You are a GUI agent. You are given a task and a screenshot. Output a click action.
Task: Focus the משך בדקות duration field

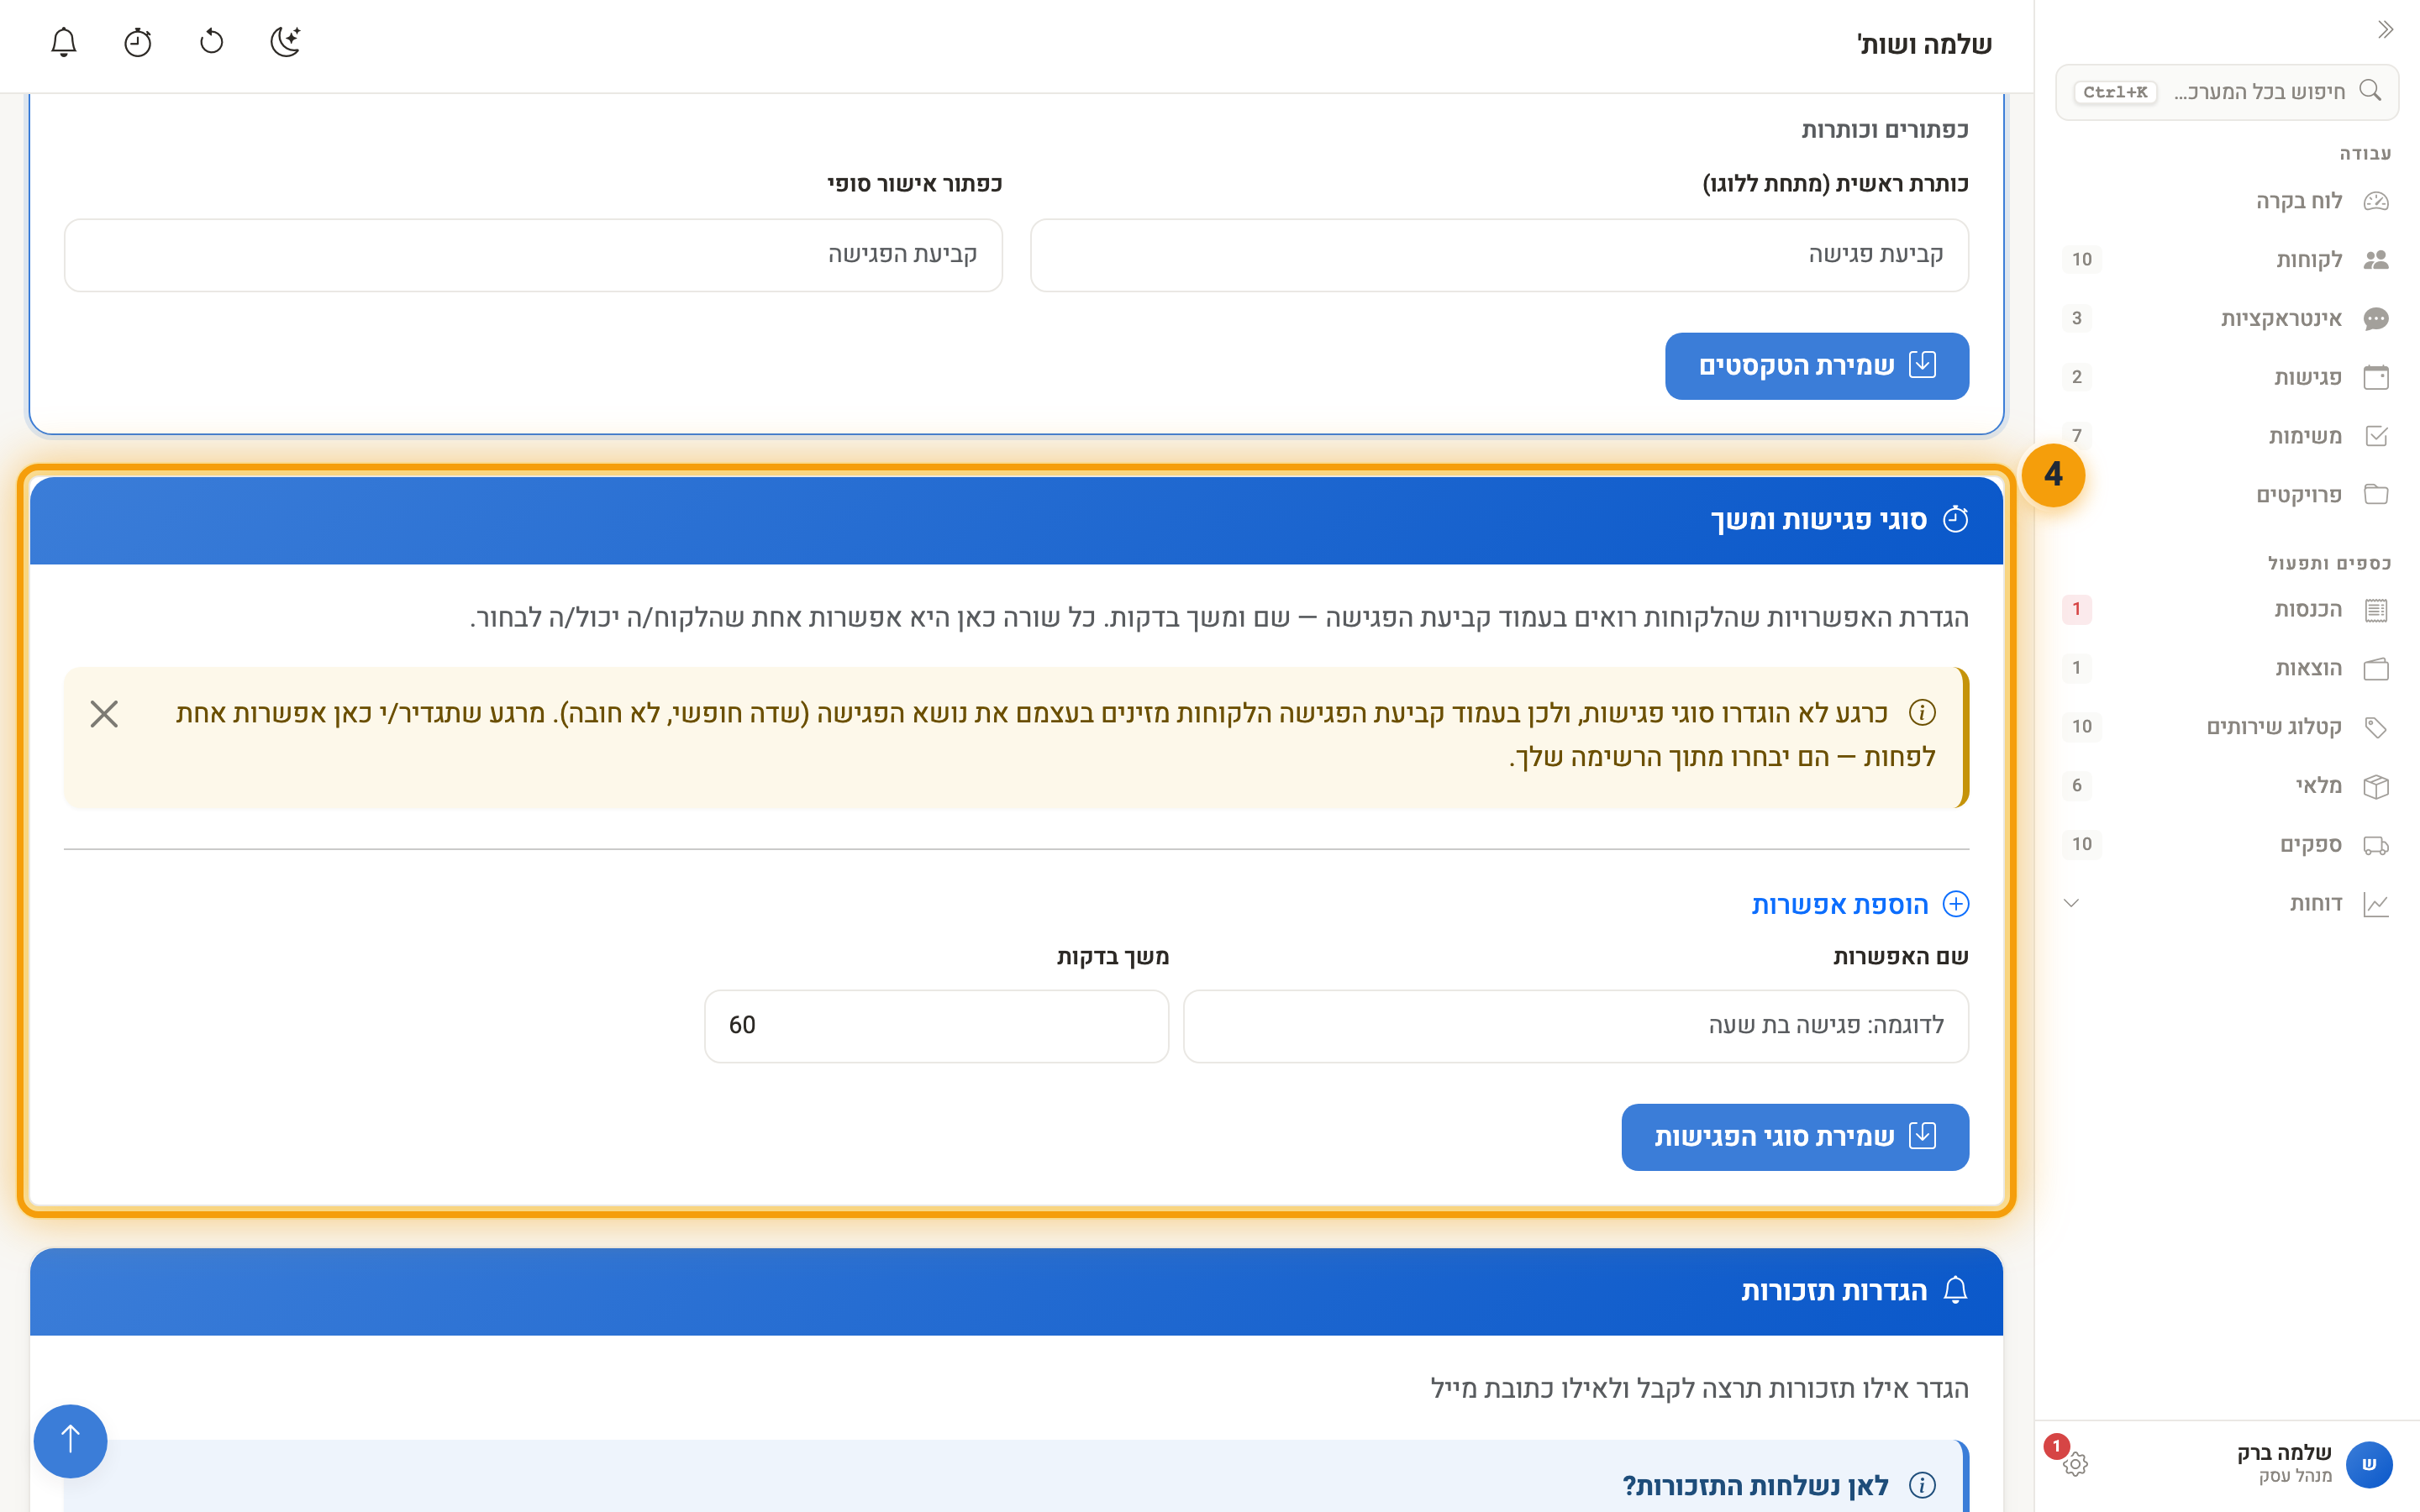point(937,1026)
